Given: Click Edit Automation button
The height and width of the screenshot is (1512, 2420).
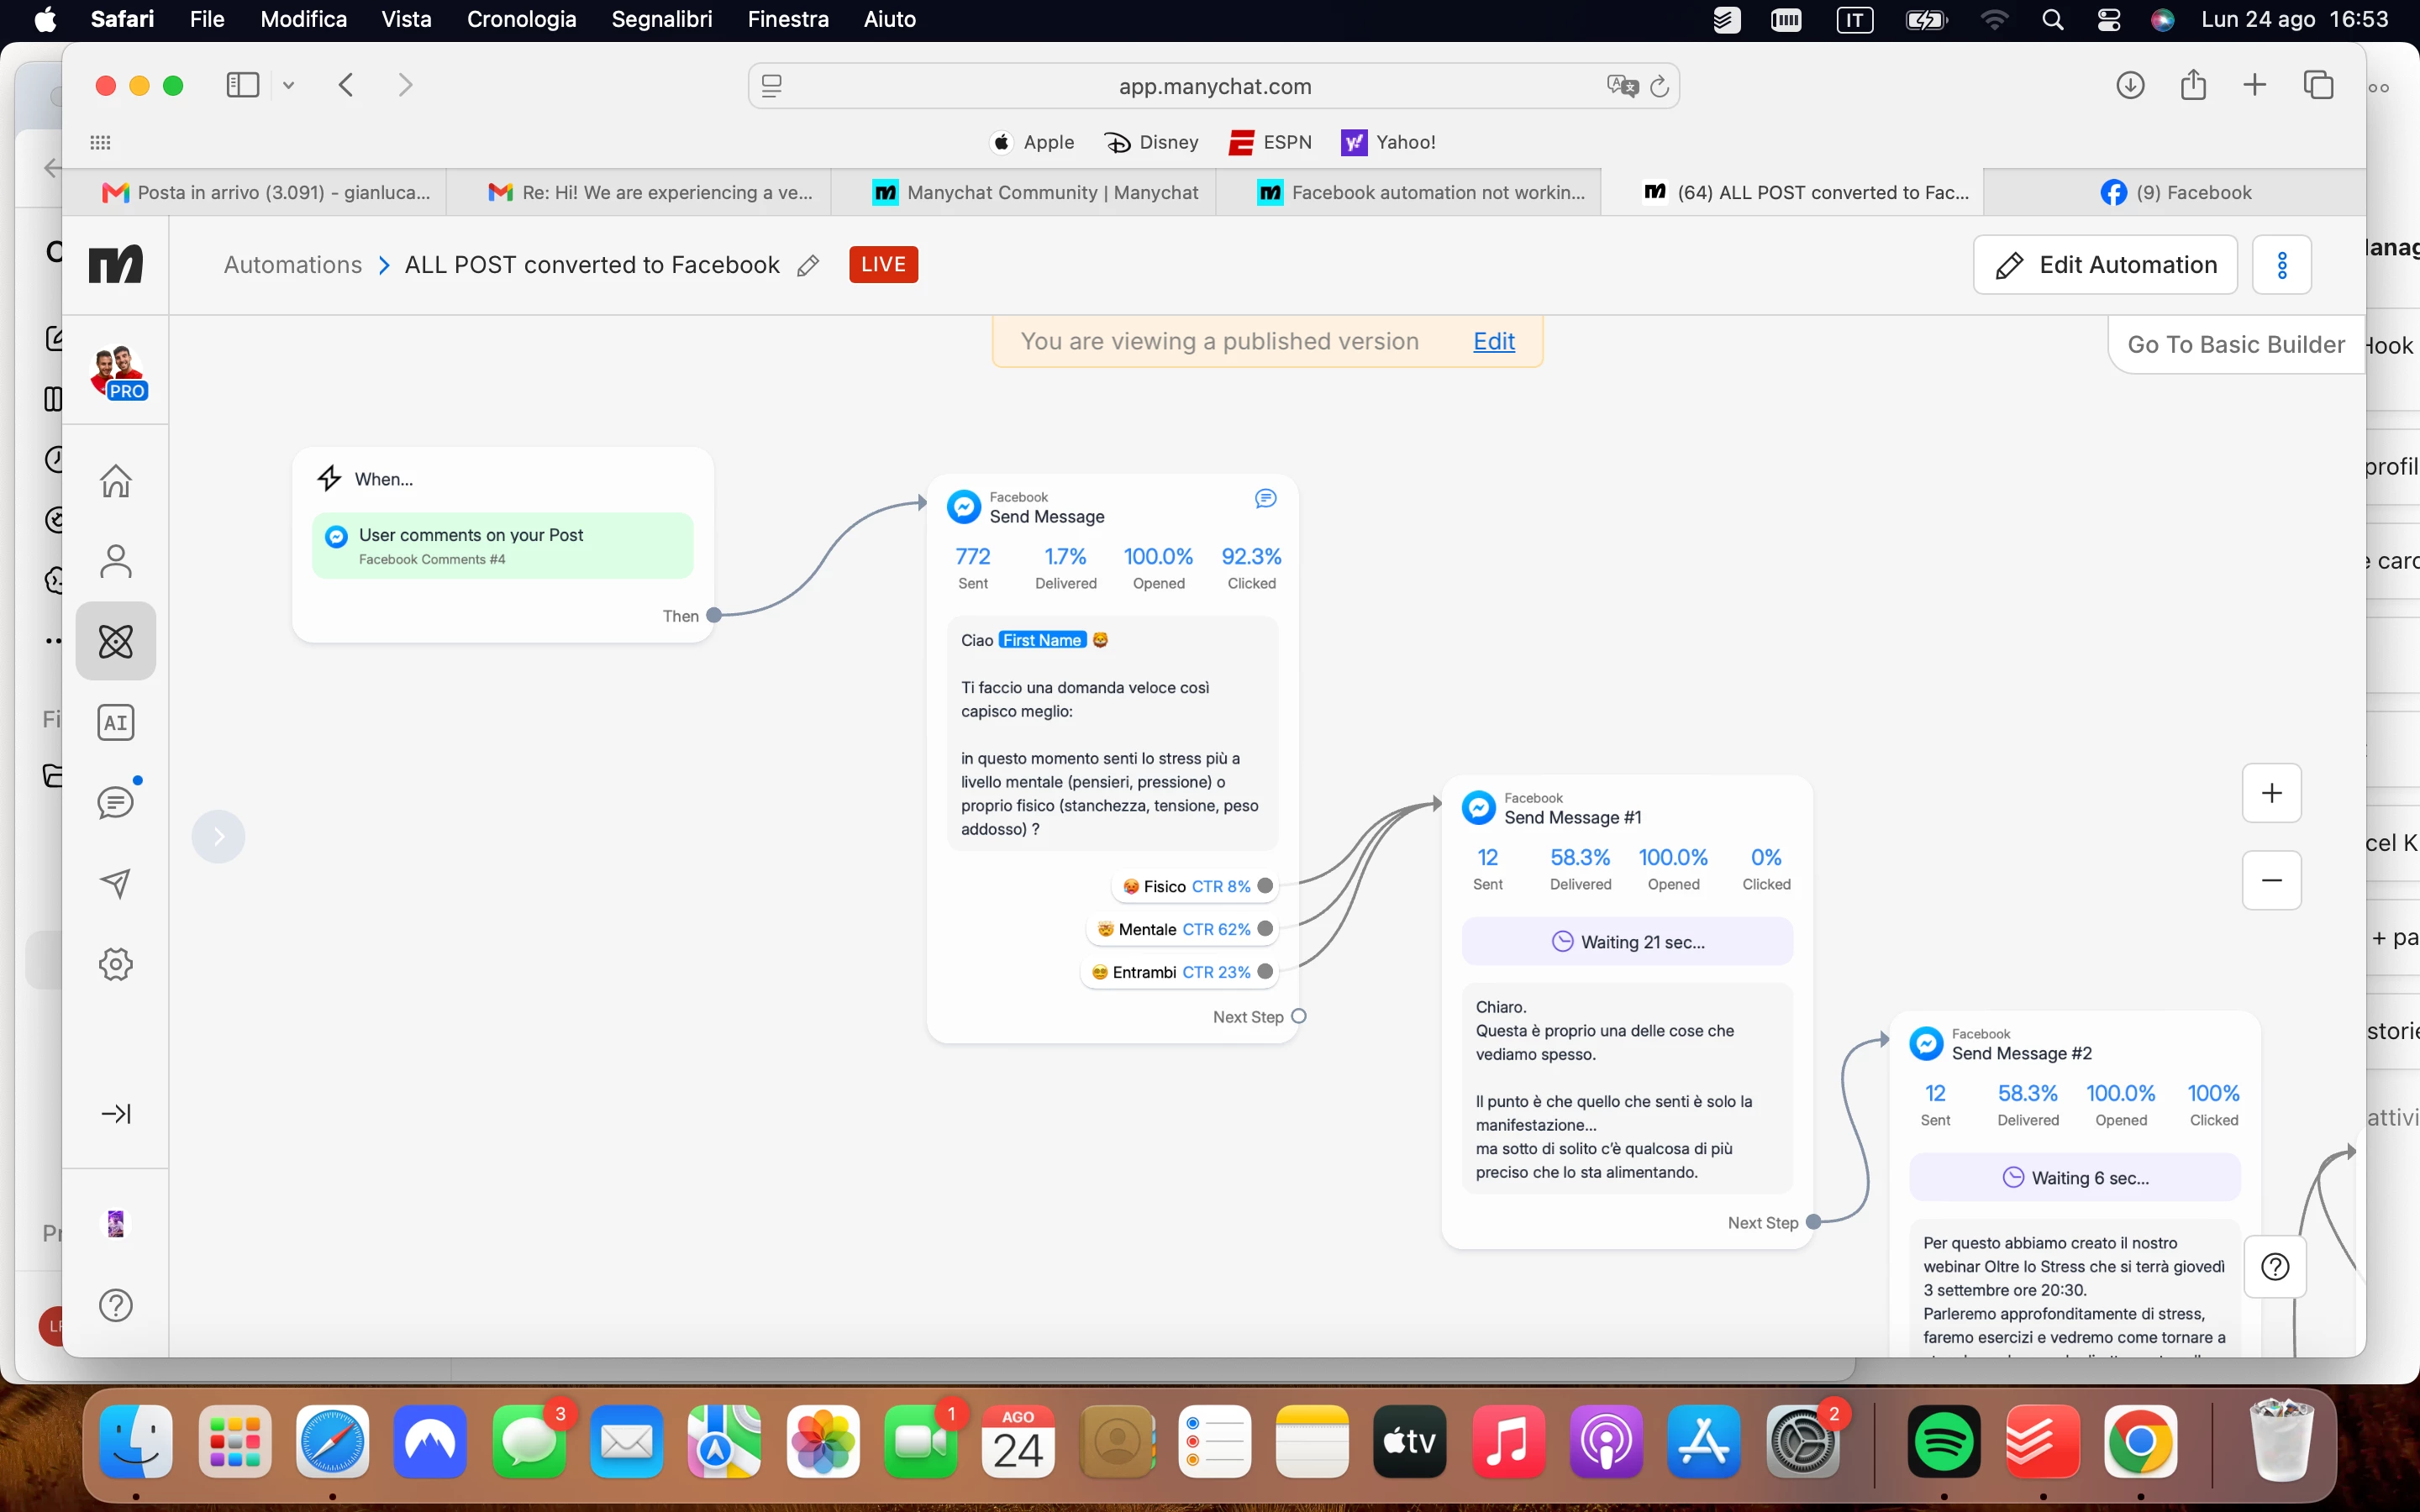Looking at the screenshot, I should 2105,265.
